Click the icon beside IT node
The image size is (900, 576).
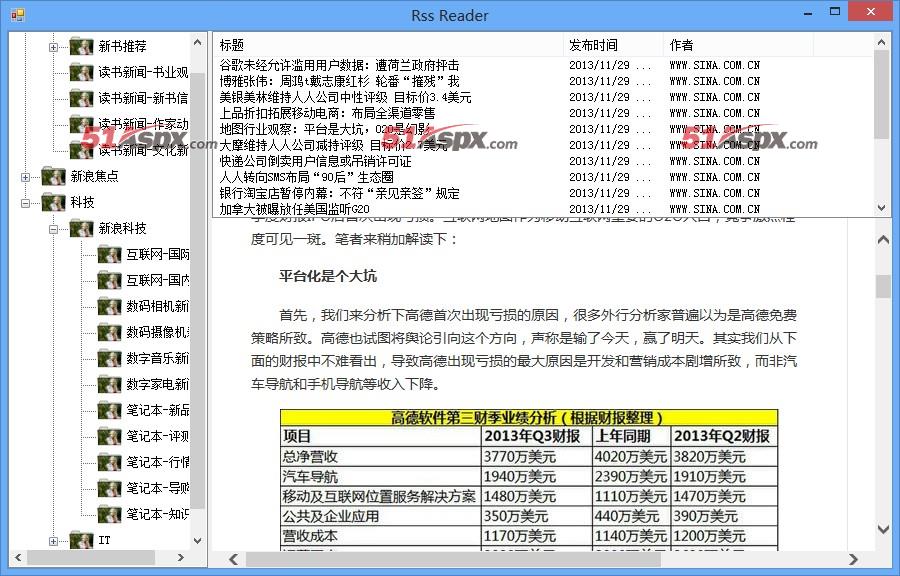[x=82, y=540]
